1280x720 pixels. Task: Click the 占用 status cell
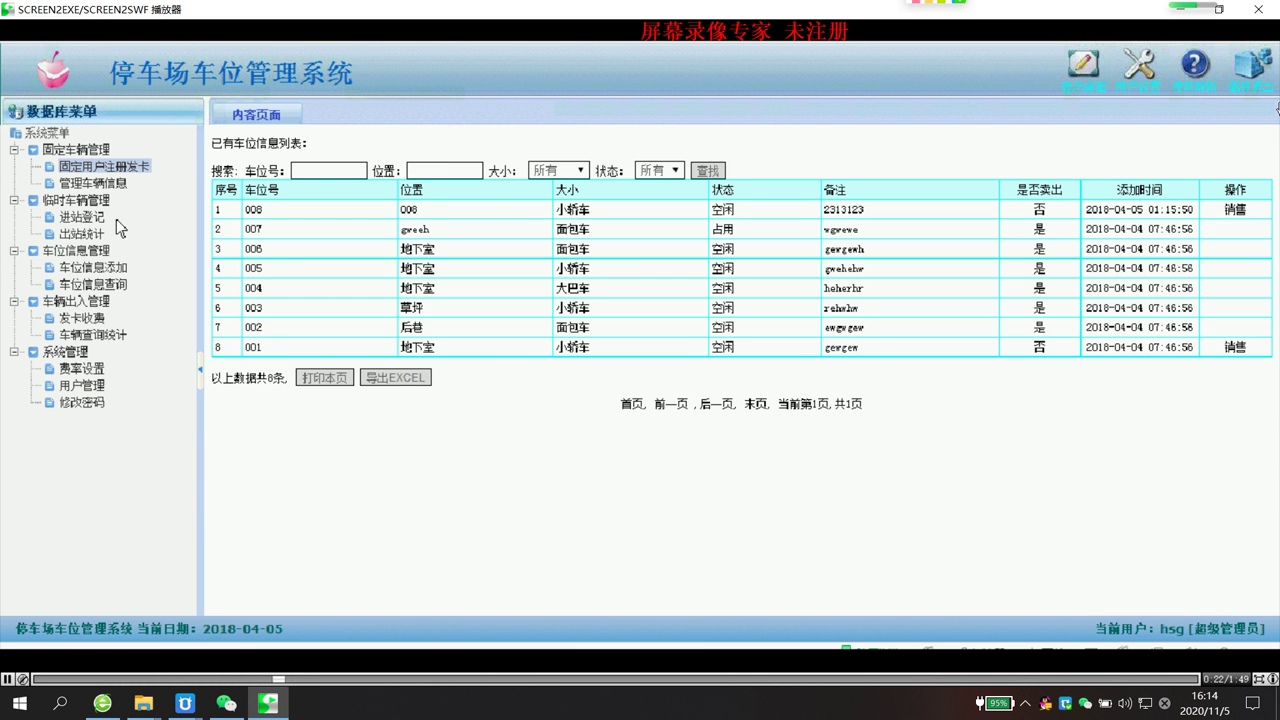(723, 230)
